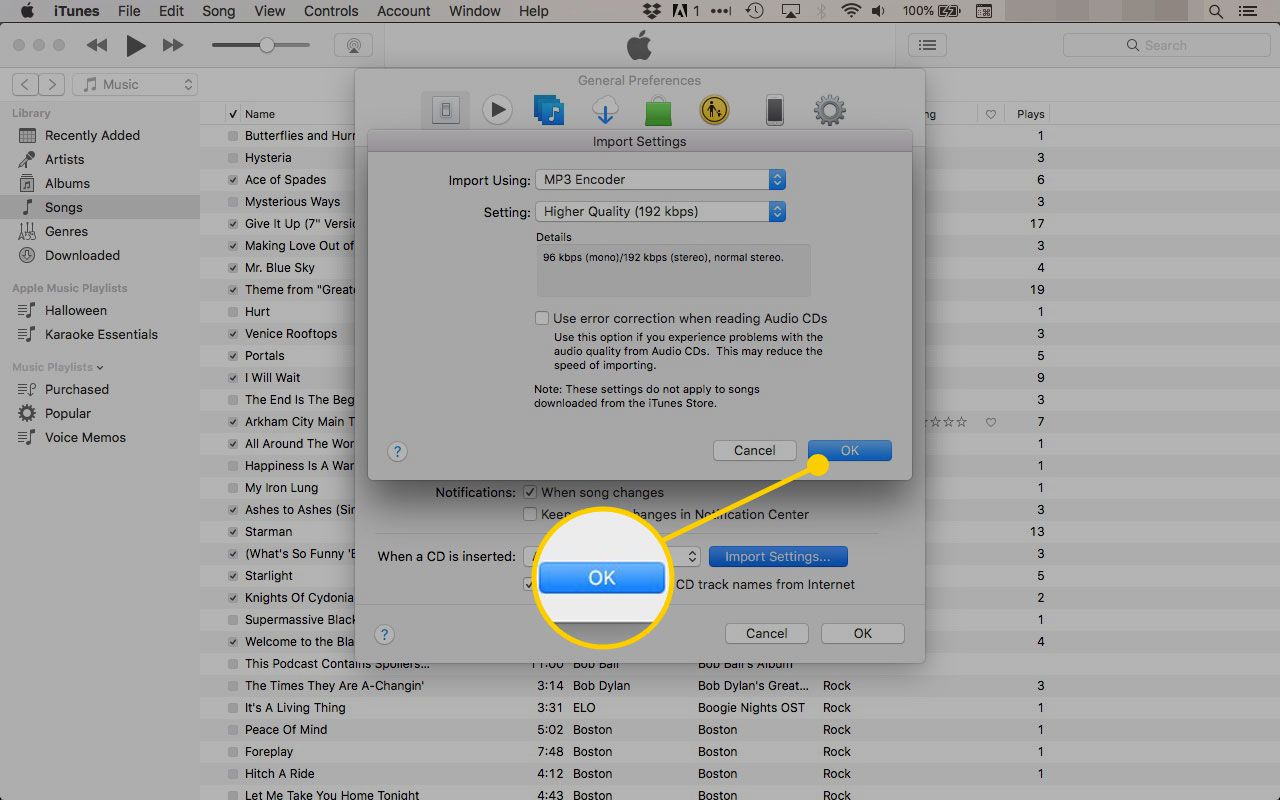Click the Play button
The height and width of the screenshot is (800, 1280).
coord(136,45)
